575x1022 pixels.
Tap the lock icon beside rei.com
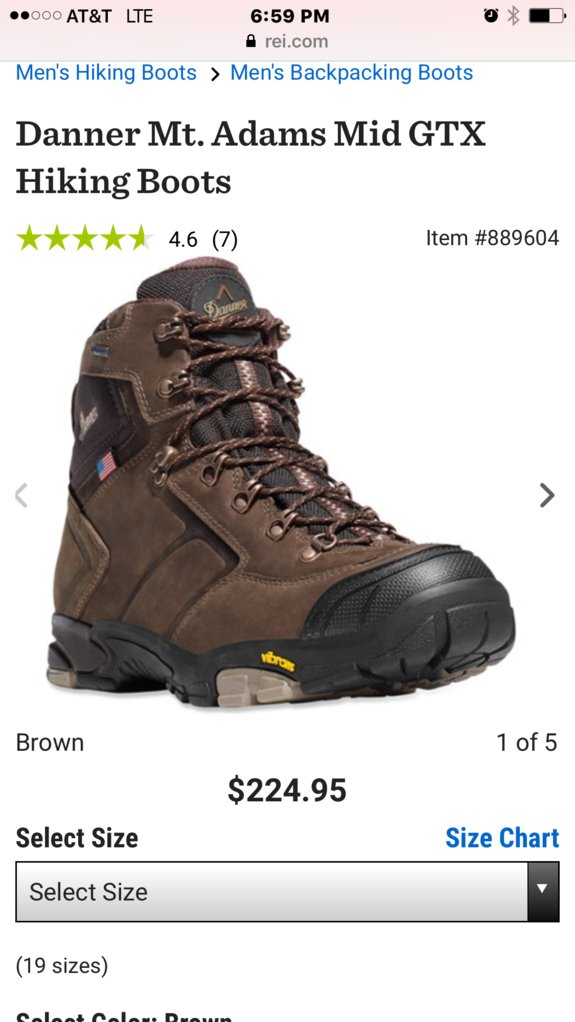(x=251, y=41)
